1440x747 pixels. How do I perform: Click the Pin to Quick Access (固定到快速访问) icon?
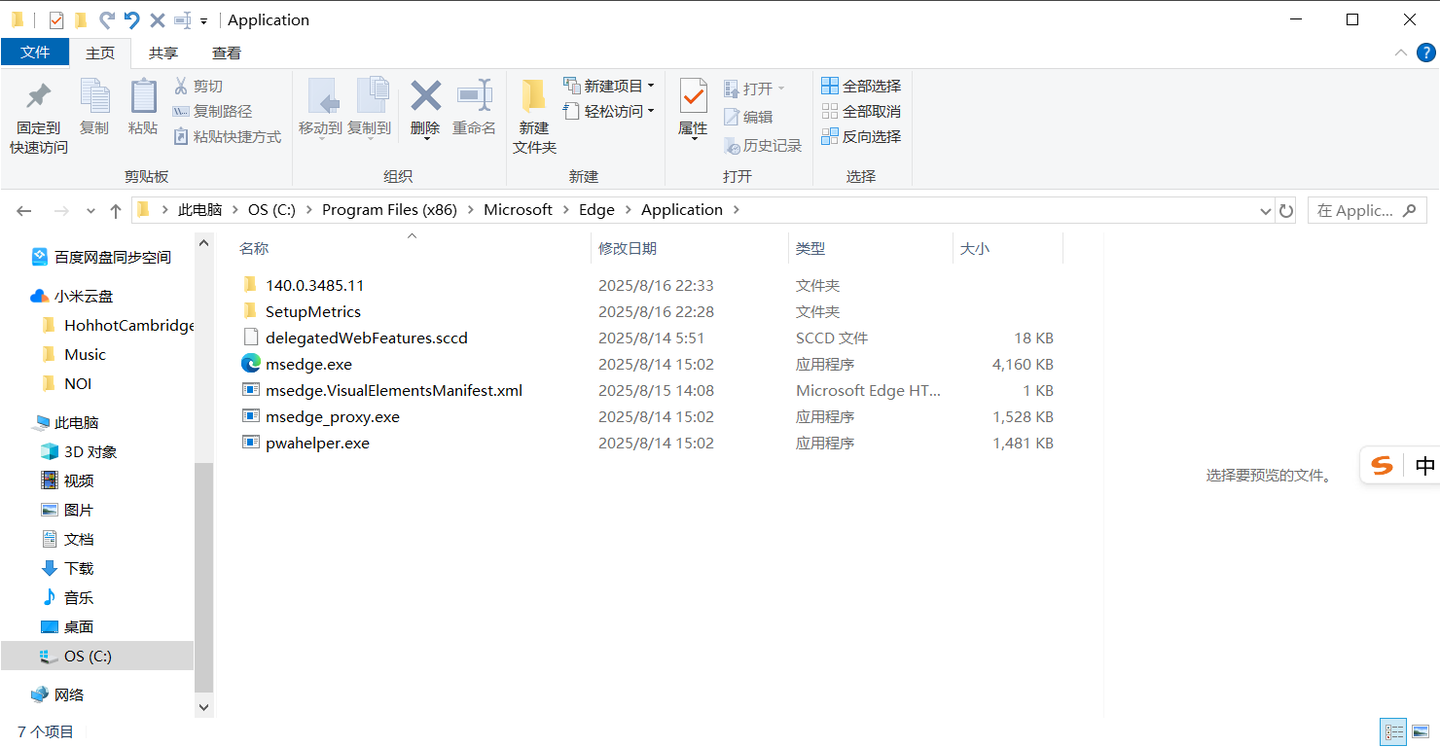38,97
